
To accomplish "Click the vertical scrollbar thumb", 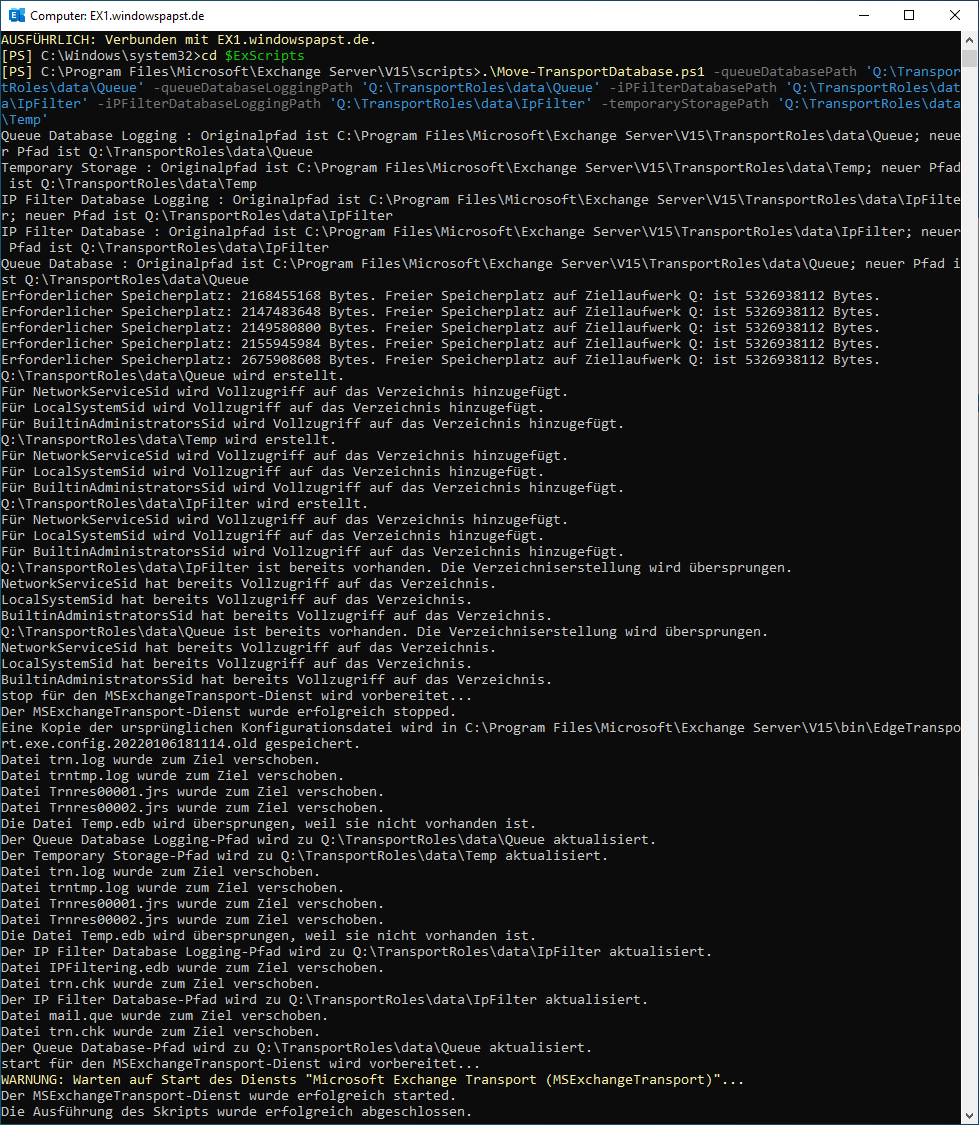I will coord(969,57).
